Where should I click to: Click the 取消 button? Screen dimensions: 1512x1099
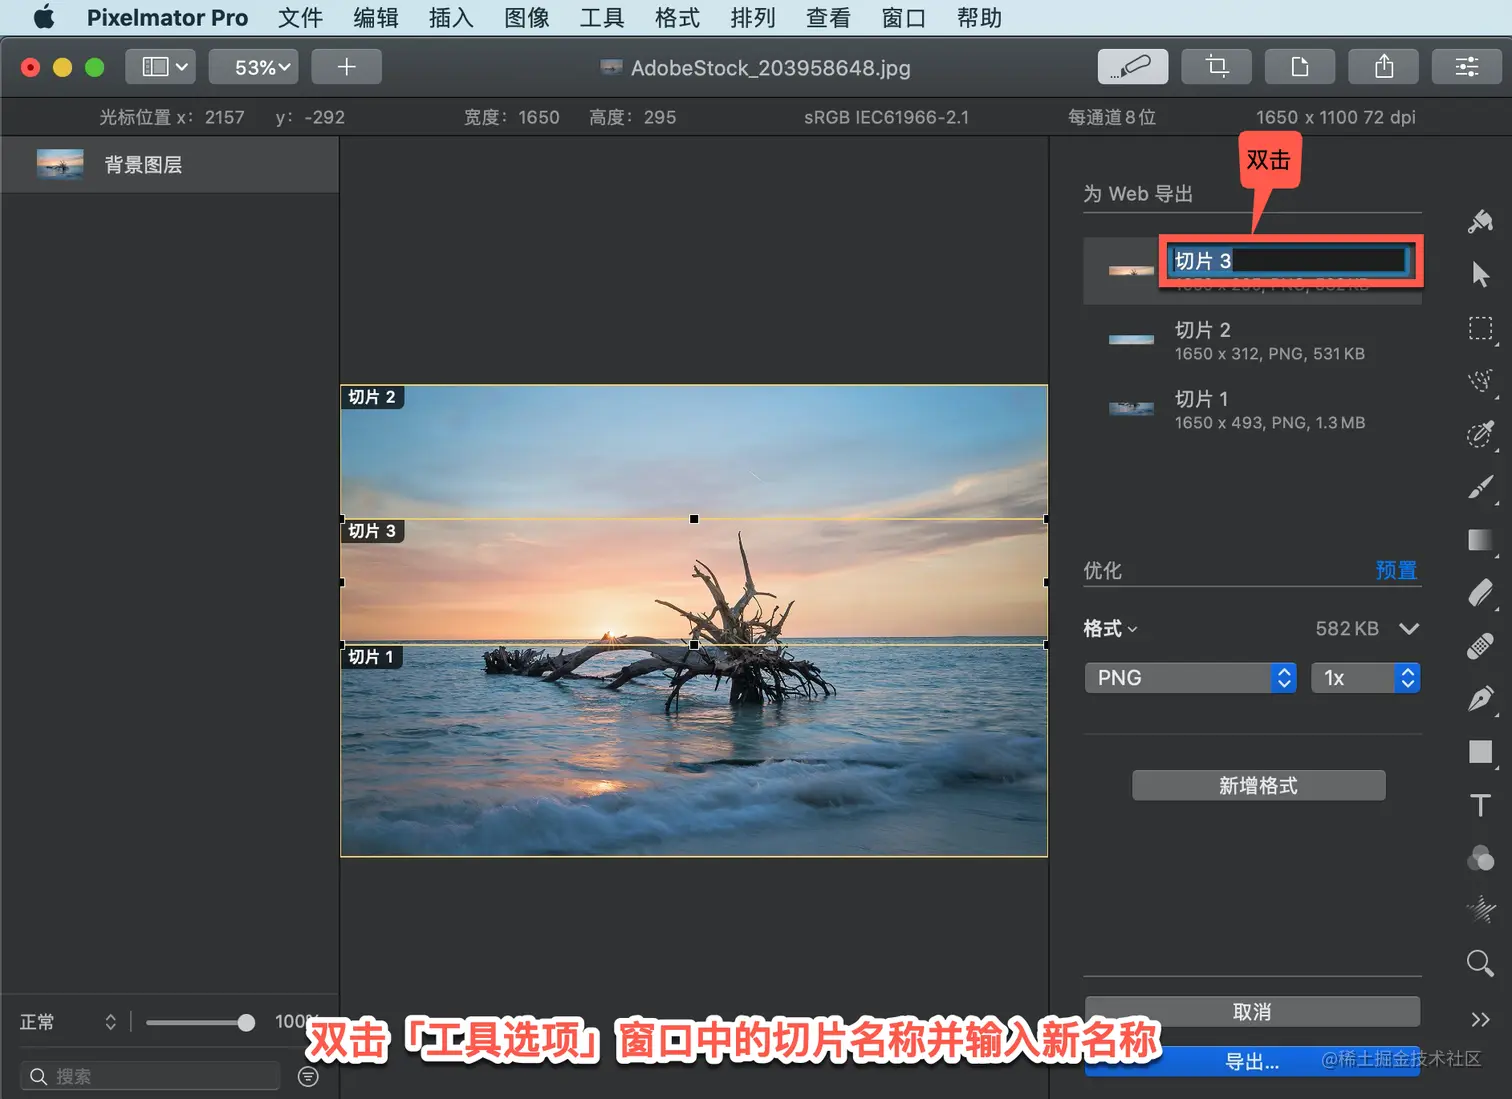coord(1252,1012)
